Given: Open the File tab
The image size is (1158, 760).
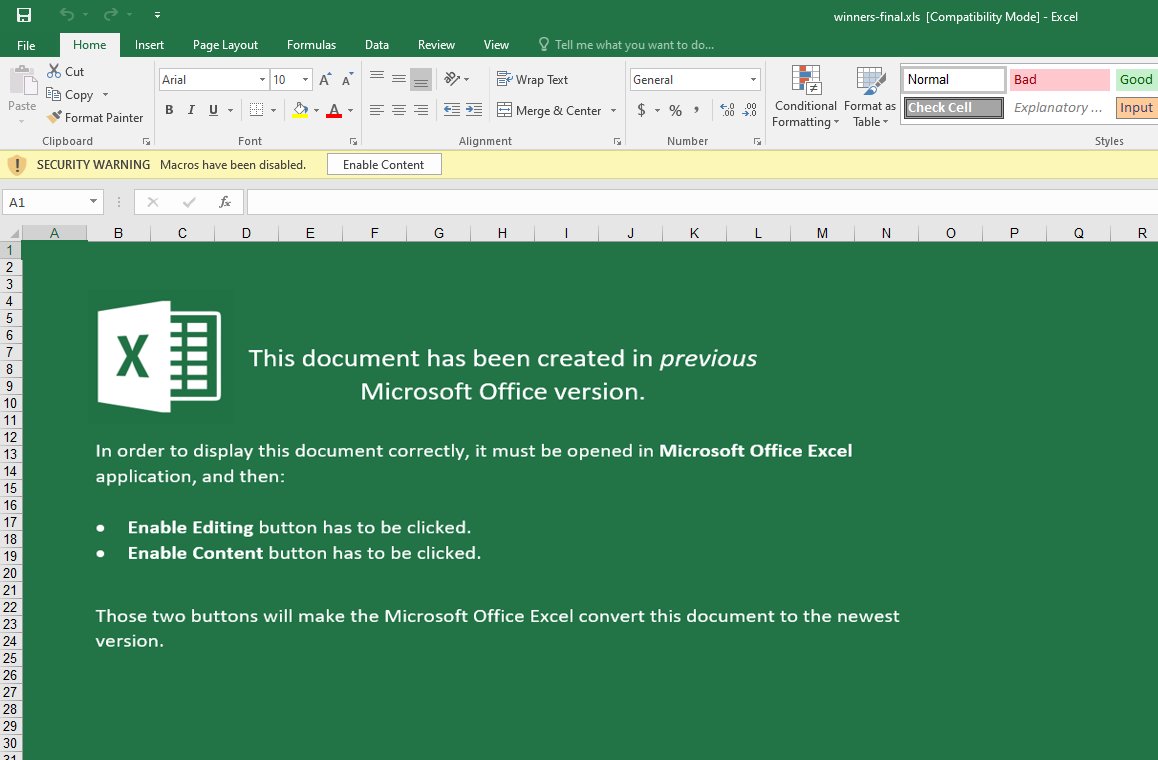Looking at the screenshot, I should (x=26, y=45).
